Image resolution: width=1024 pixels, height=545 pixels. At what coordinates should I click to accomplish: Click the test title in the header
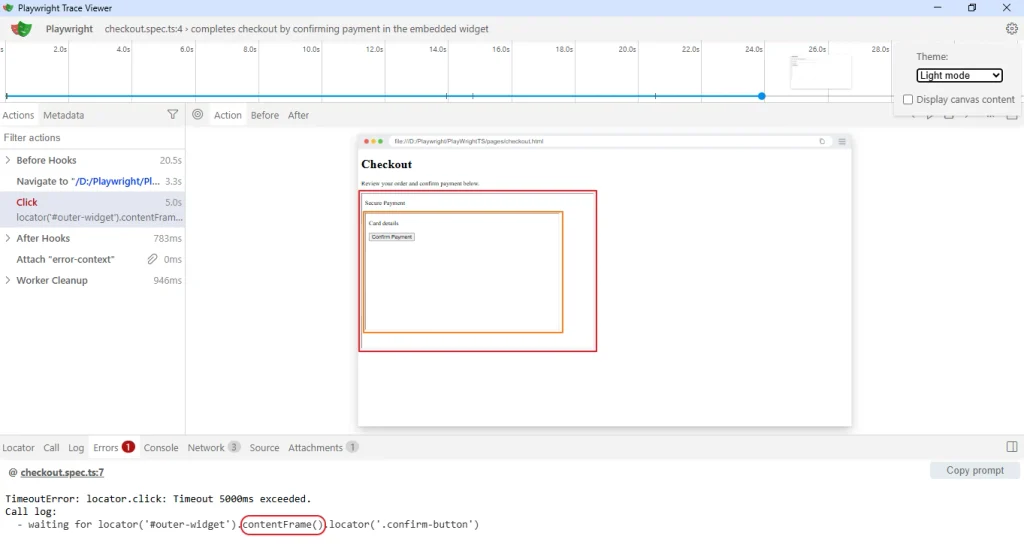coord(296,29)
